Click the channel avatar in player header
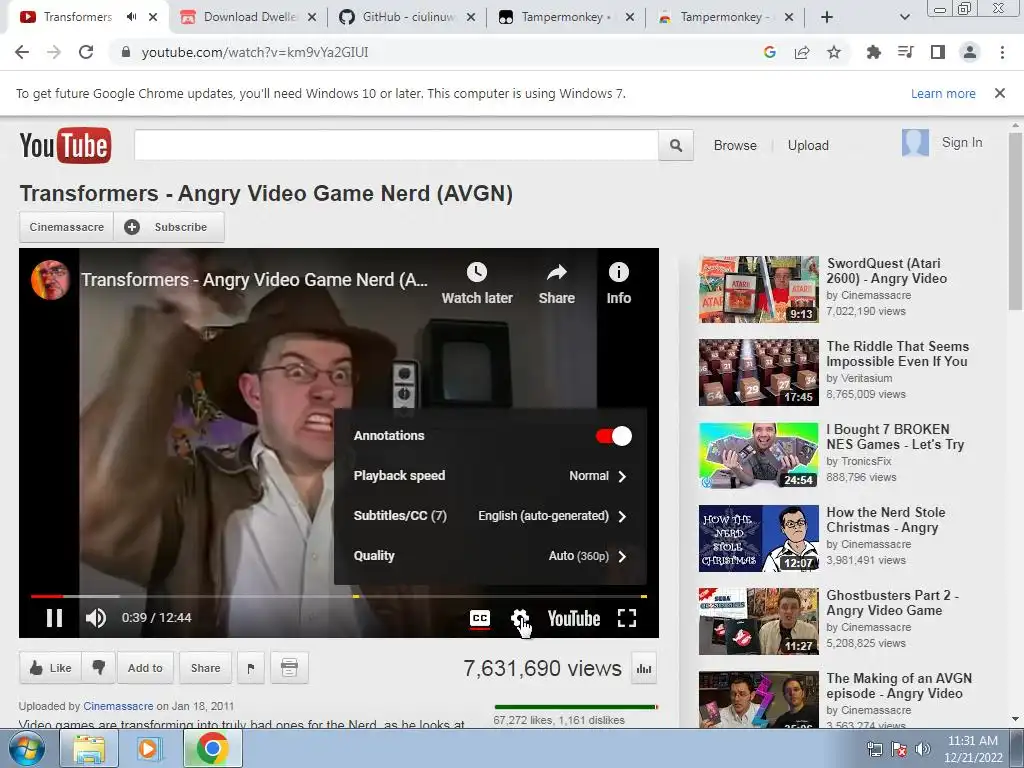 pyautogui.click(x=50, y=280)
